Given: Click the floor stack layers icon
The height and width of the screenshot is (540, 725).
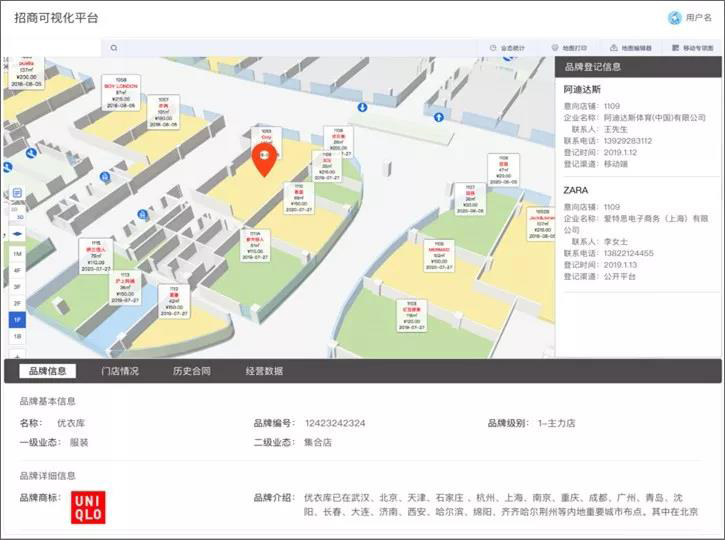Looking at the screenshot, I should (17, 234).
